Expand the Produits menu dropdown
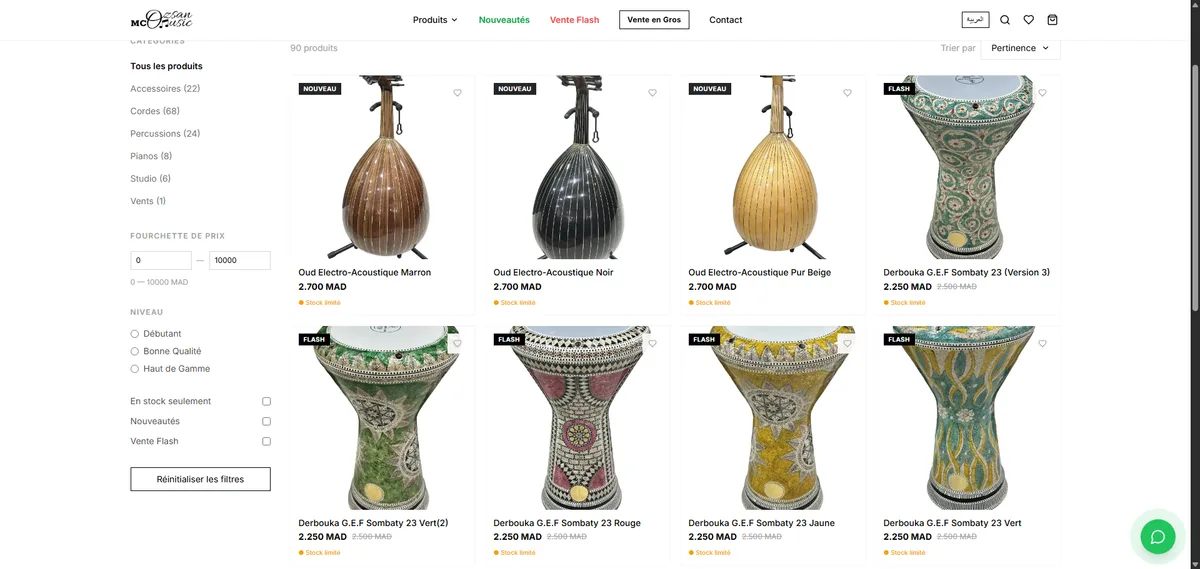Screen dimensions: 1200x569 (435, 20)
